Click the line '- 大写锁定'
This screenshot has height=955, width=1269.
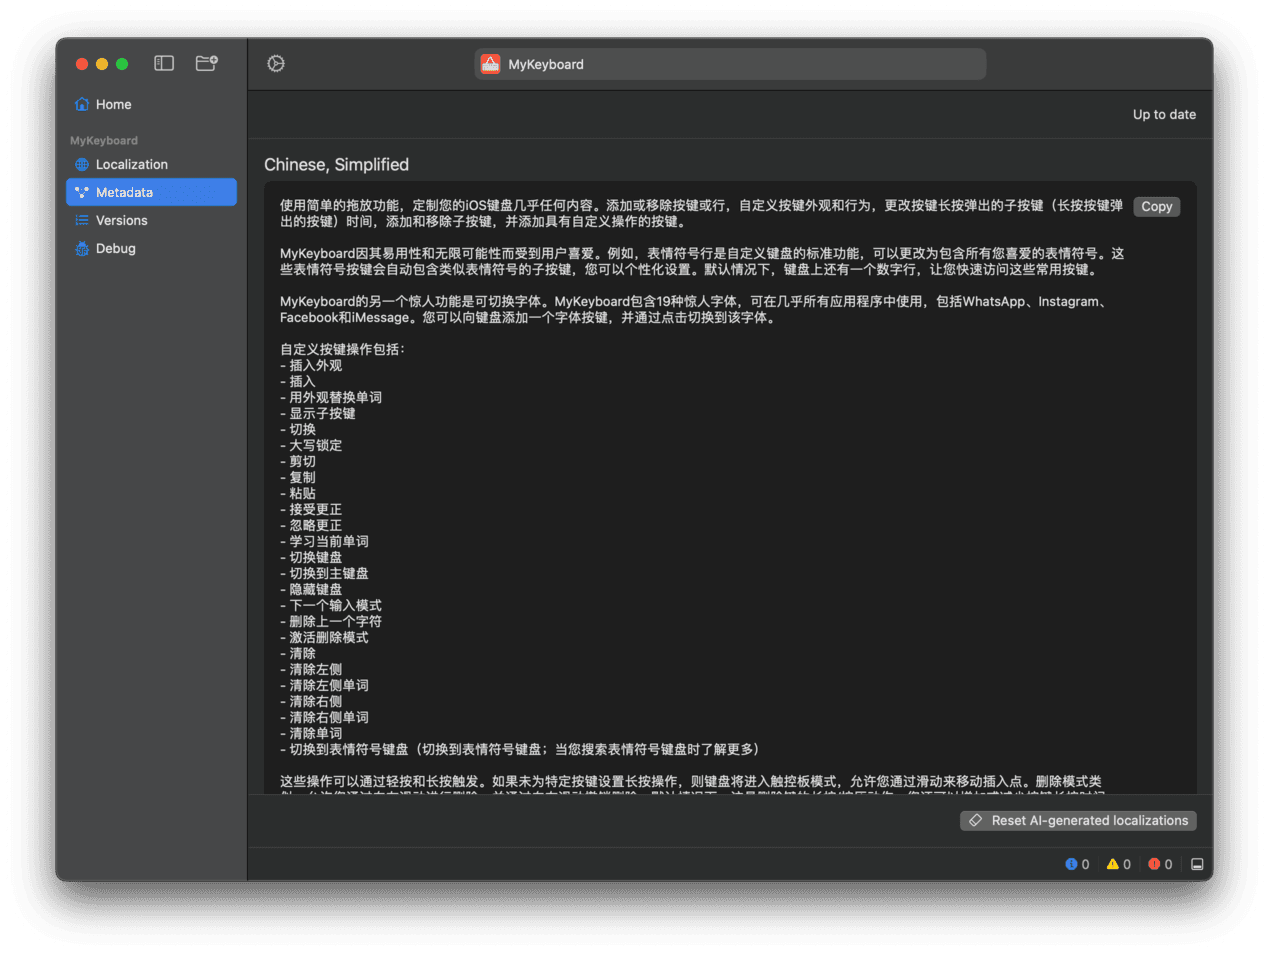pos(311,445)
